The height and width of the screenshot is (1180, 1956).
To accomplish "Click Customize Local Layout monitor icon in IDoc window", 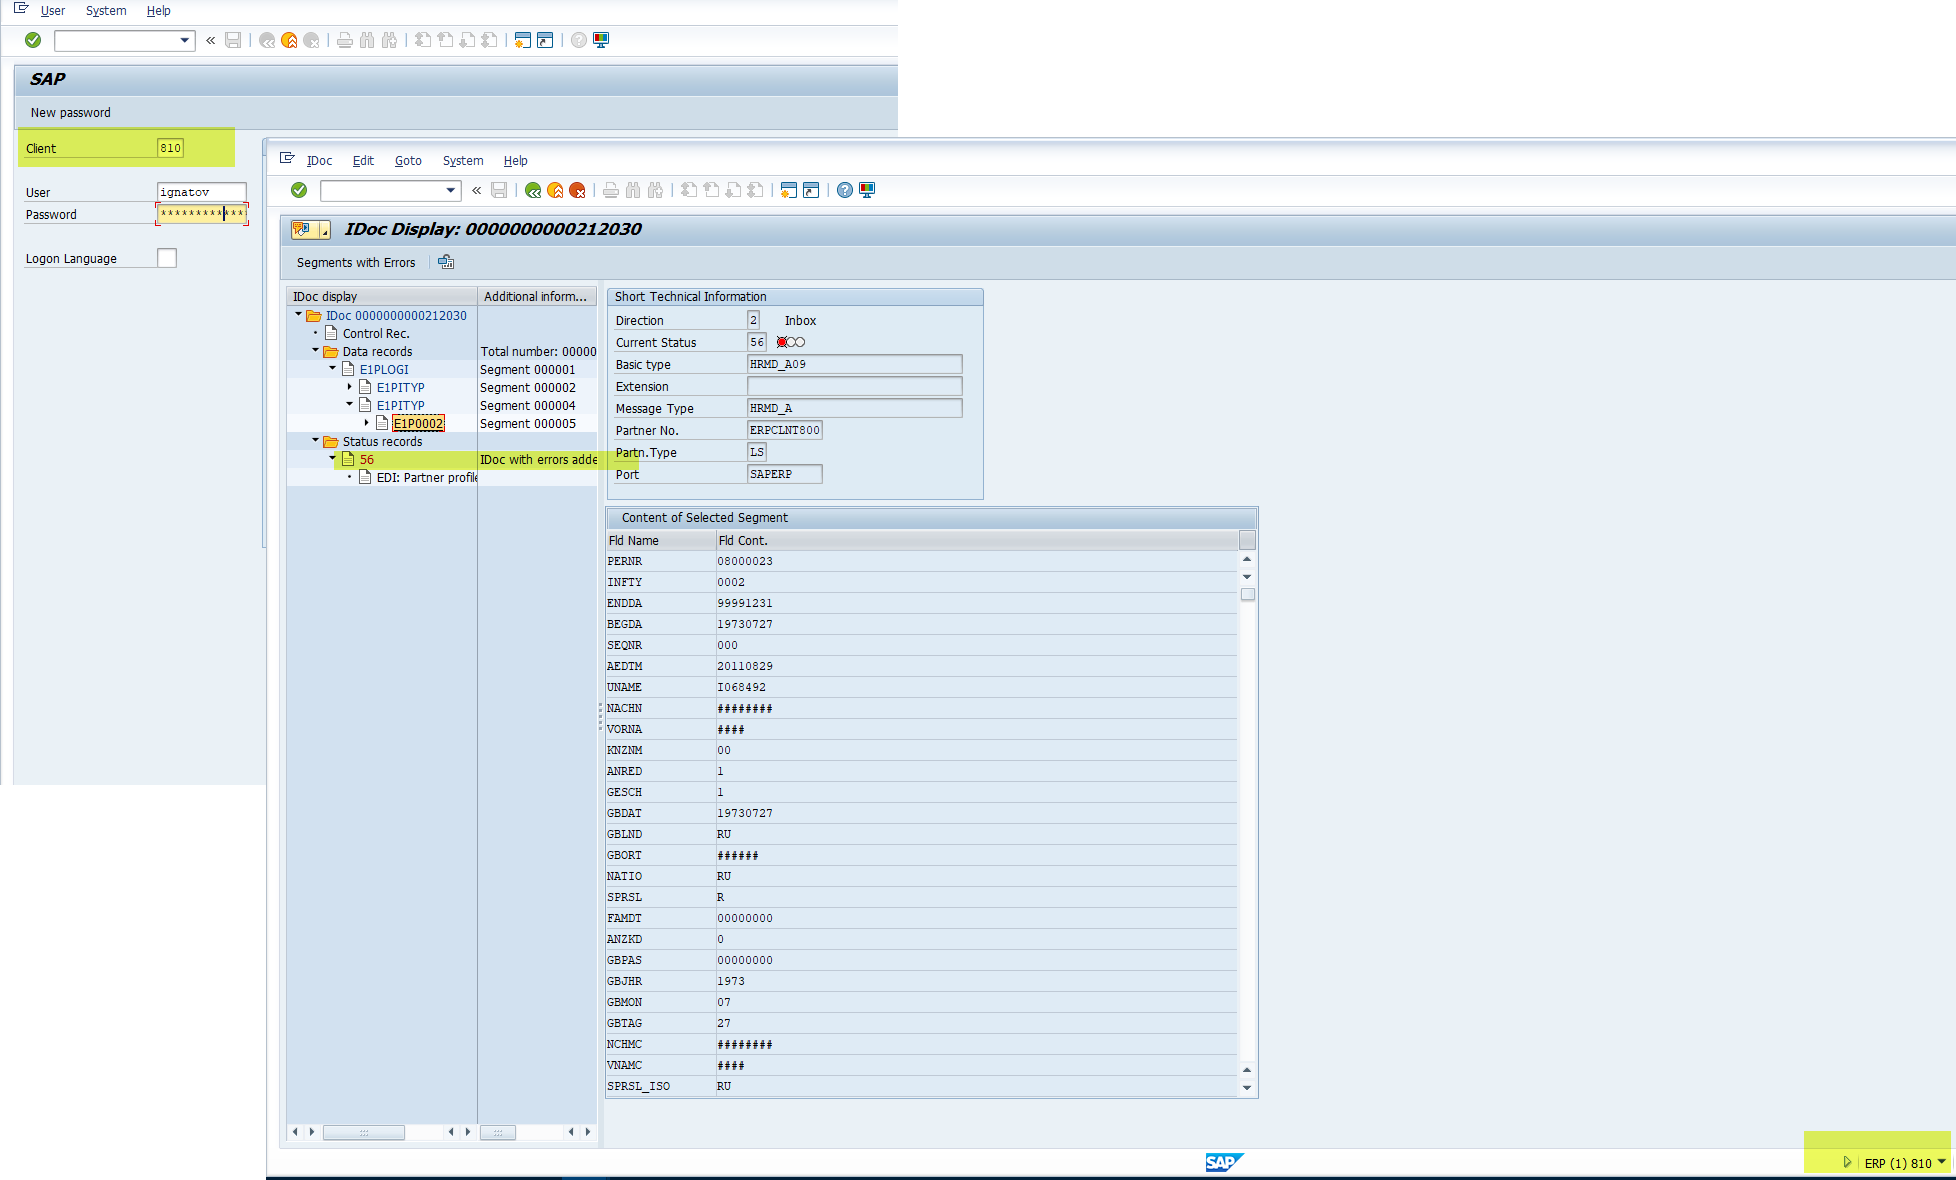I will pyautogui.click(x=867, y=190).
